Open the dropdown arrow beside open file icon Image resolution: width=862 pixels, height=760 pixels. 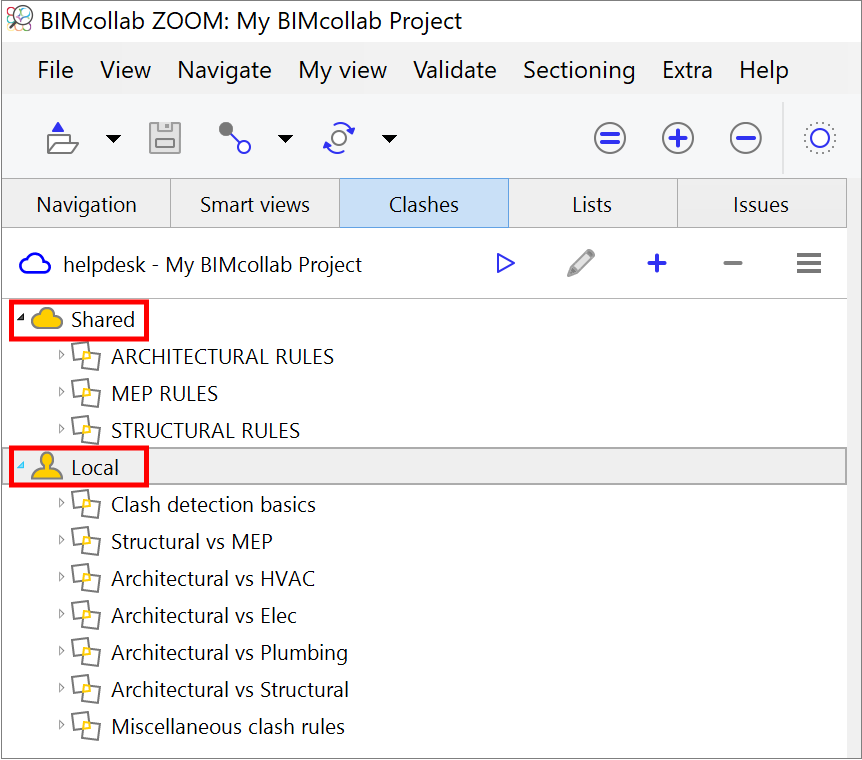coord(113,139)
